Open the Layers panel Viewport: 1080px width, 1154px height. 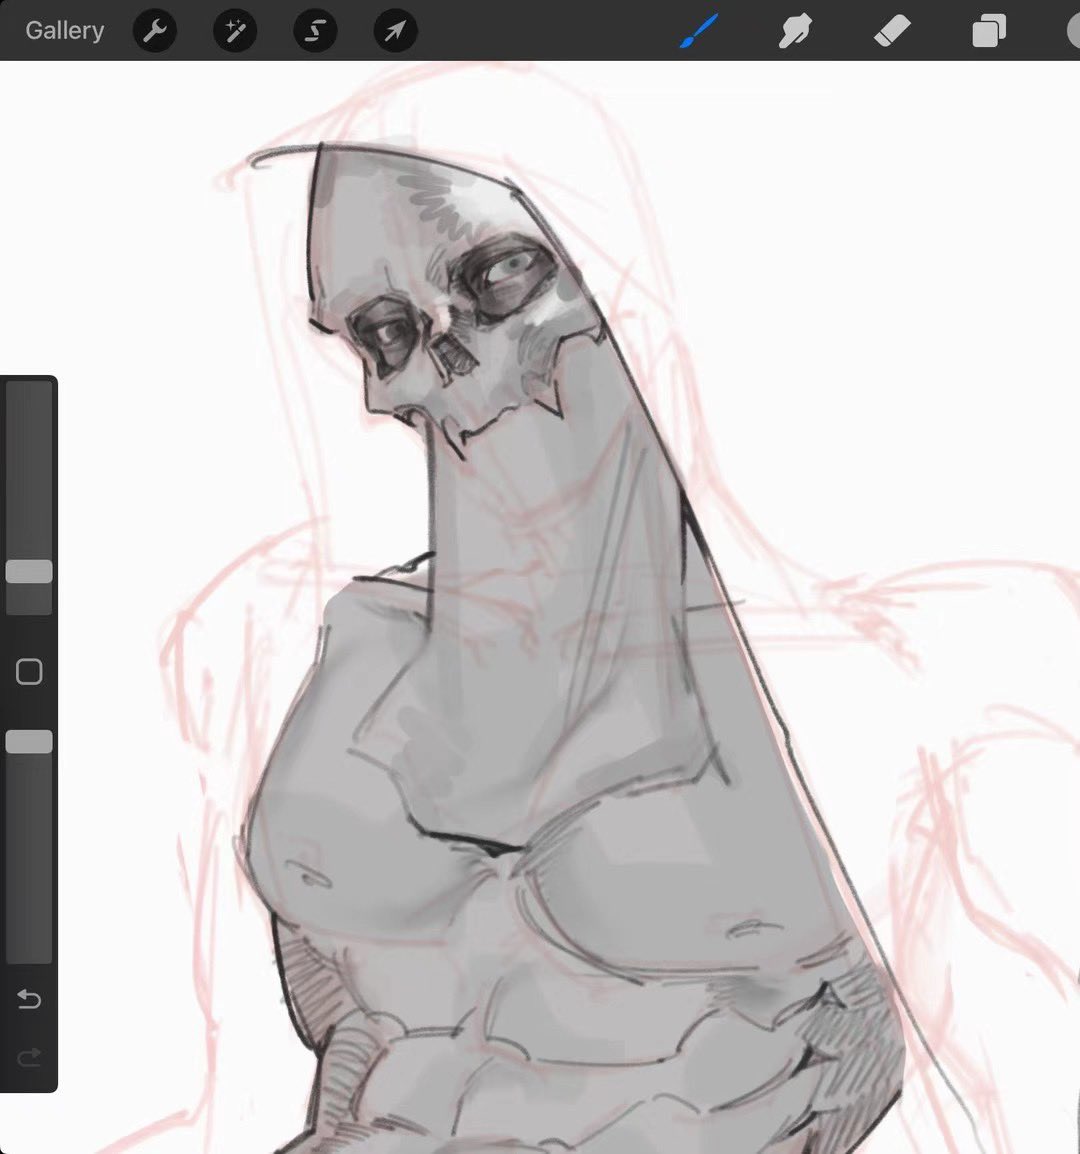click(989, 31)
